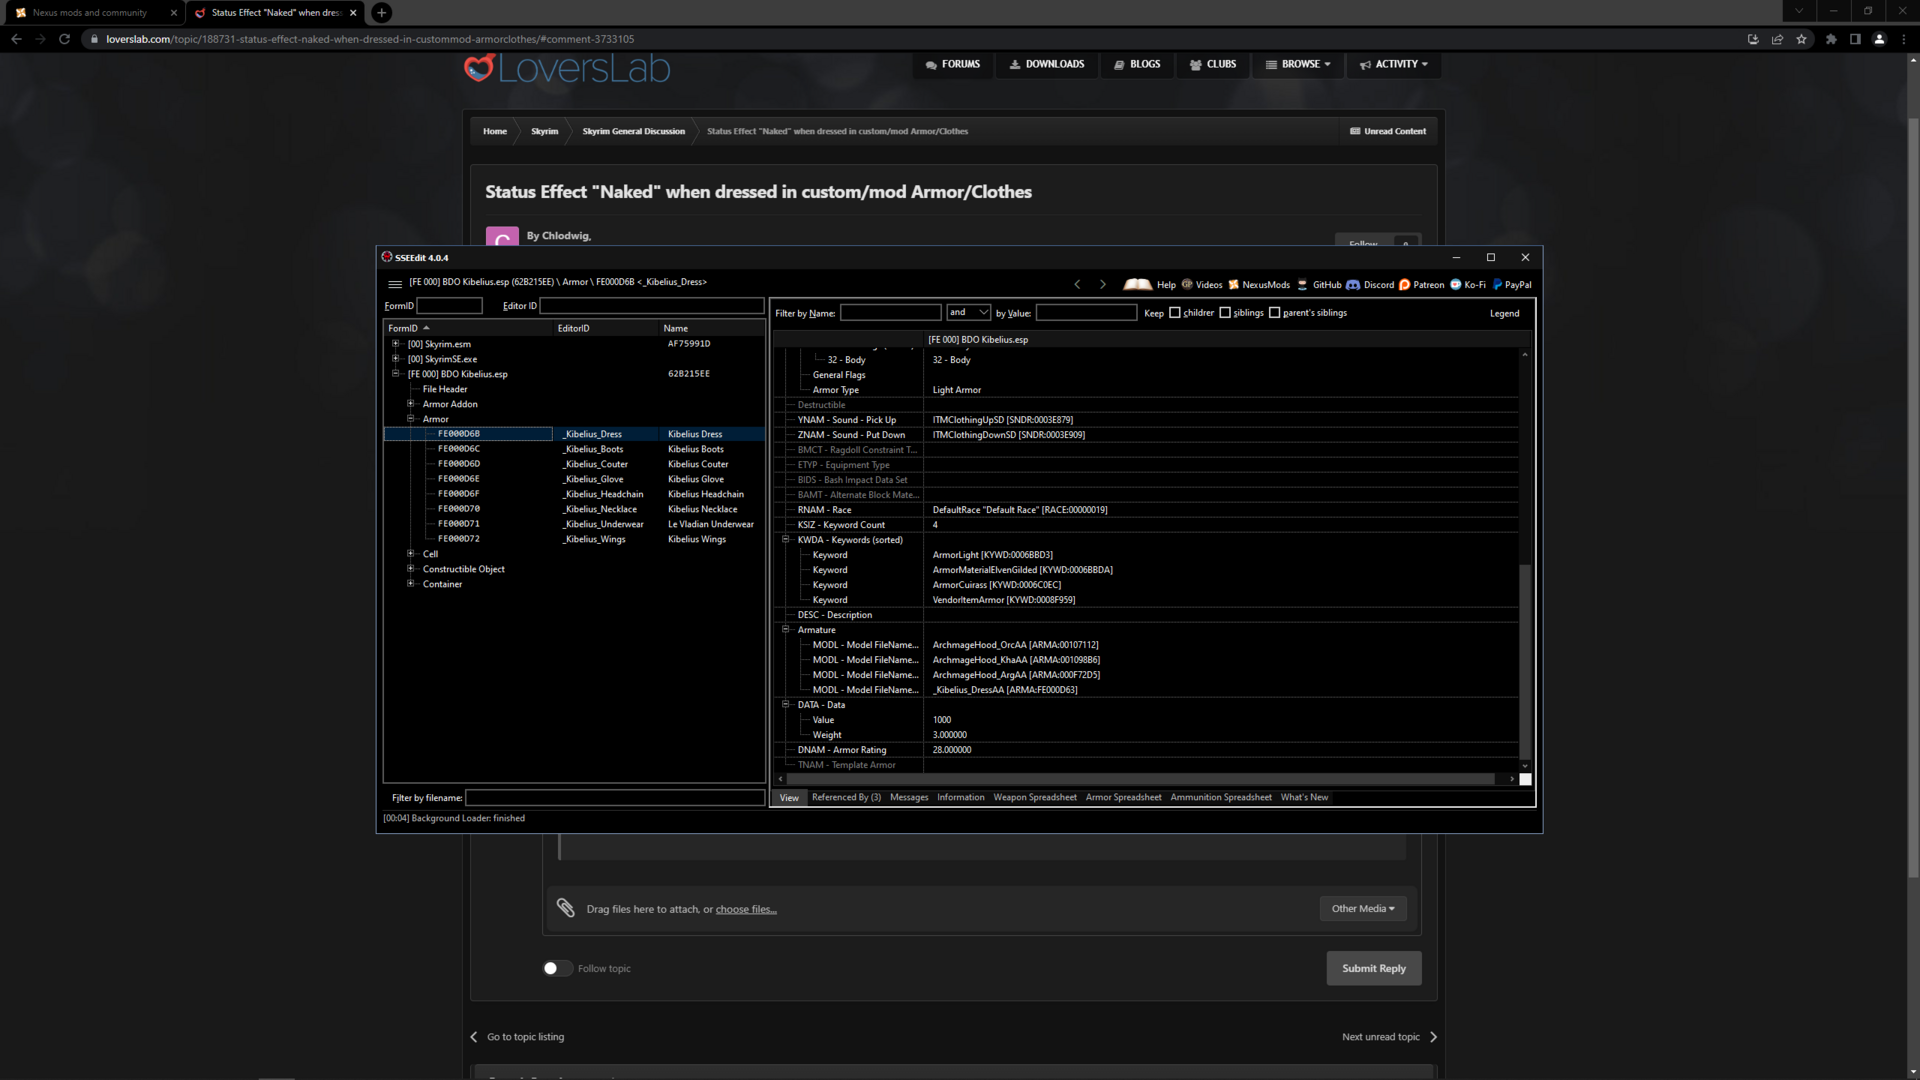Navigate forward with the SSEEdit right arrow
This screenshot has height=1080, width=1920.
click(1103, 285)
